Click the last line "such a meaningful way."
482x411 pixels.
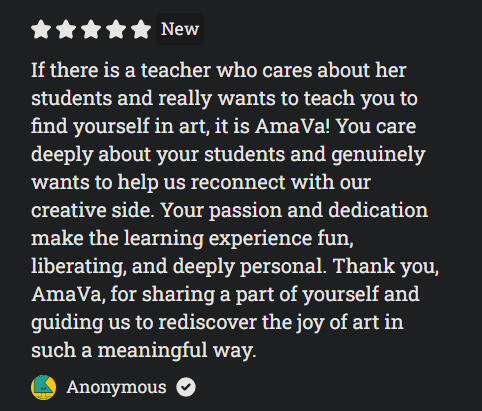144,351
